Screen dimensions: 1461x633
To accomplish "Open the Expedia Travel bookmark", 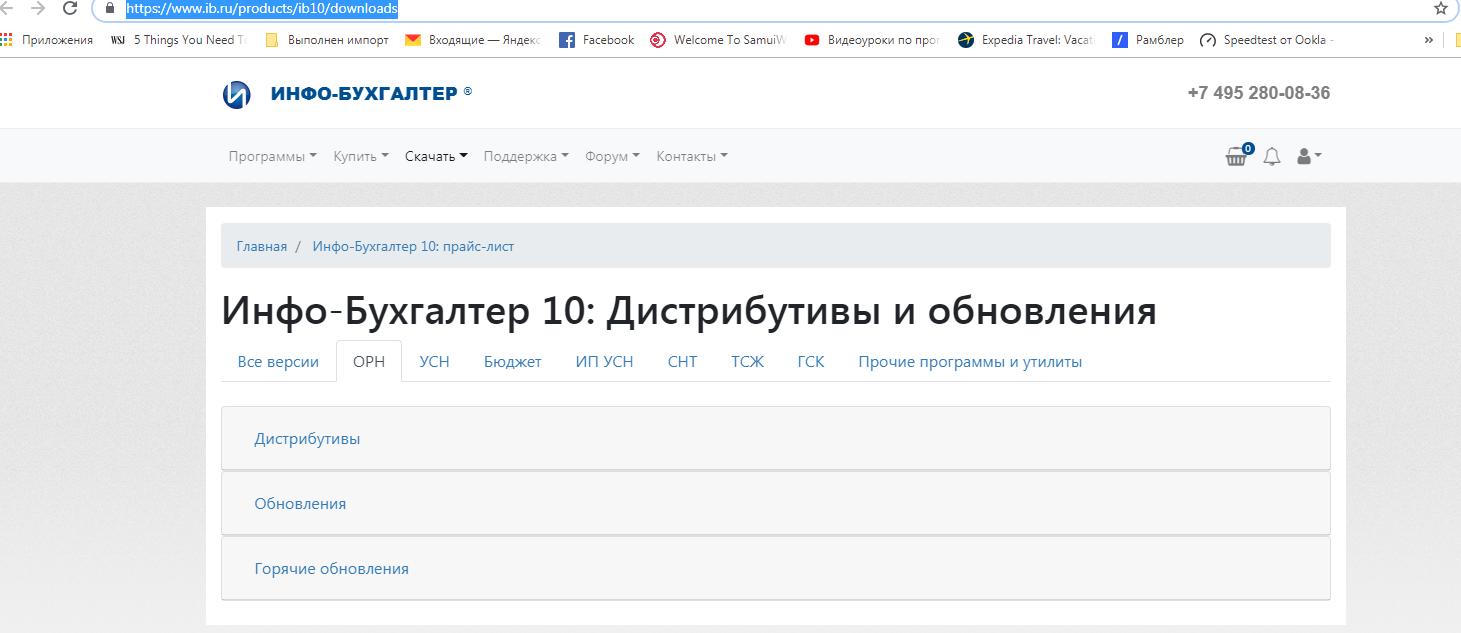I will coord(1026,40).
